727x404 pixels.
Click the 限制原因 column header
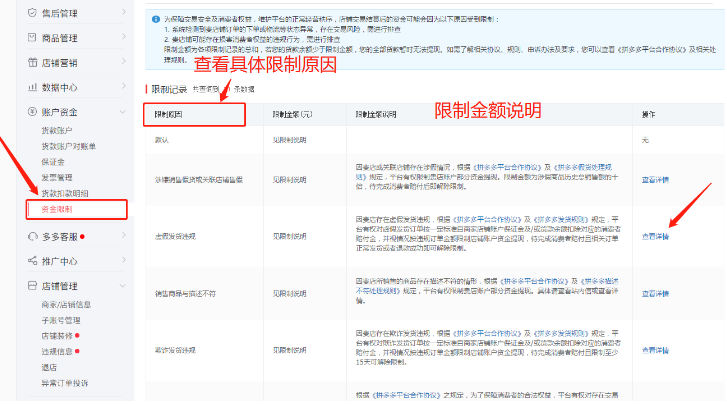pyautogui.click(x=168, y=114)
